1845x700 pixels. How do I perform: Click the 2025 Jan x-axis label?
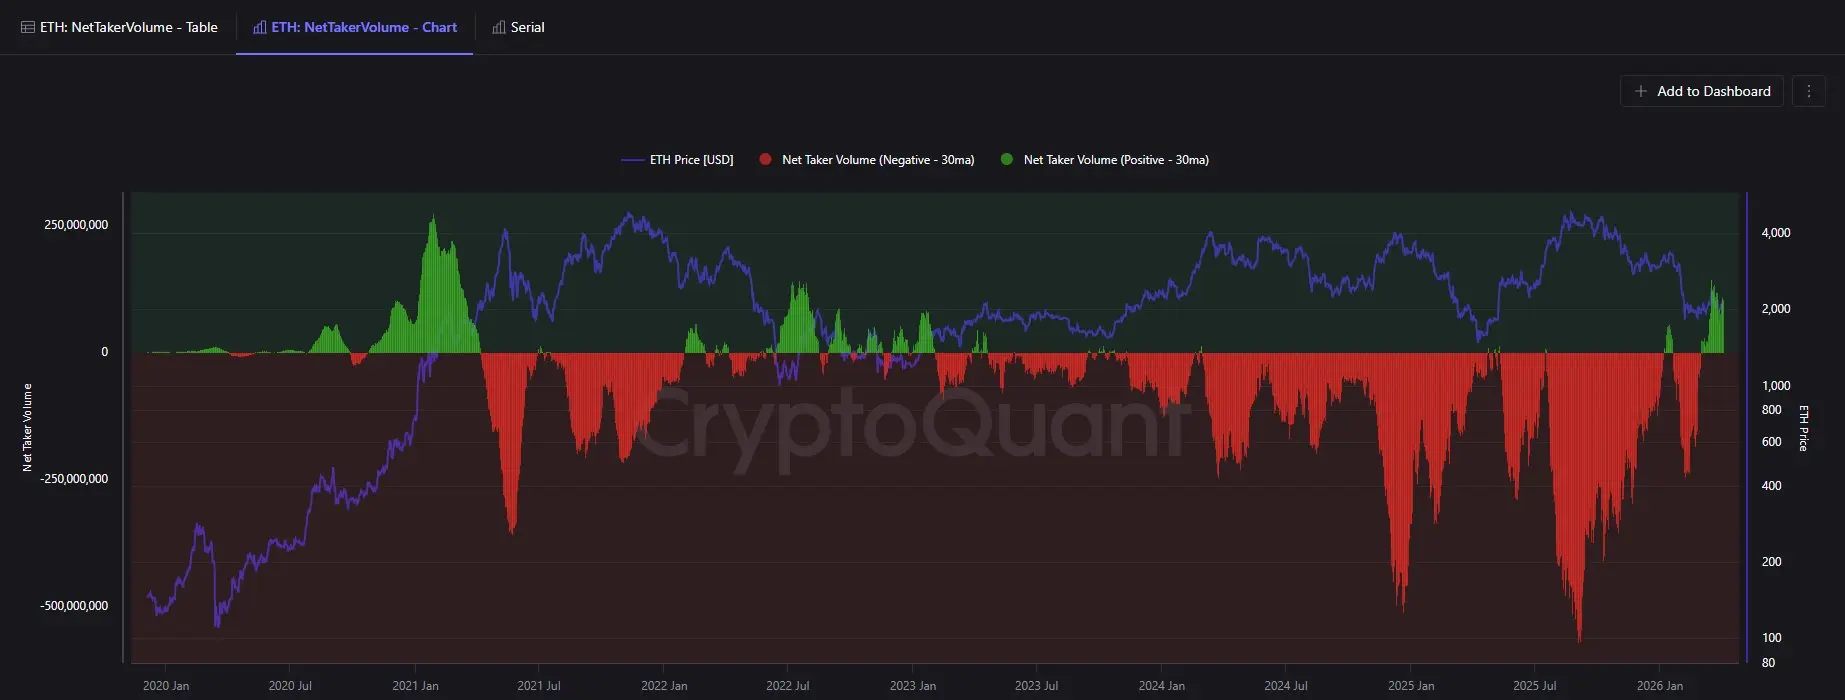point(1411,686)
